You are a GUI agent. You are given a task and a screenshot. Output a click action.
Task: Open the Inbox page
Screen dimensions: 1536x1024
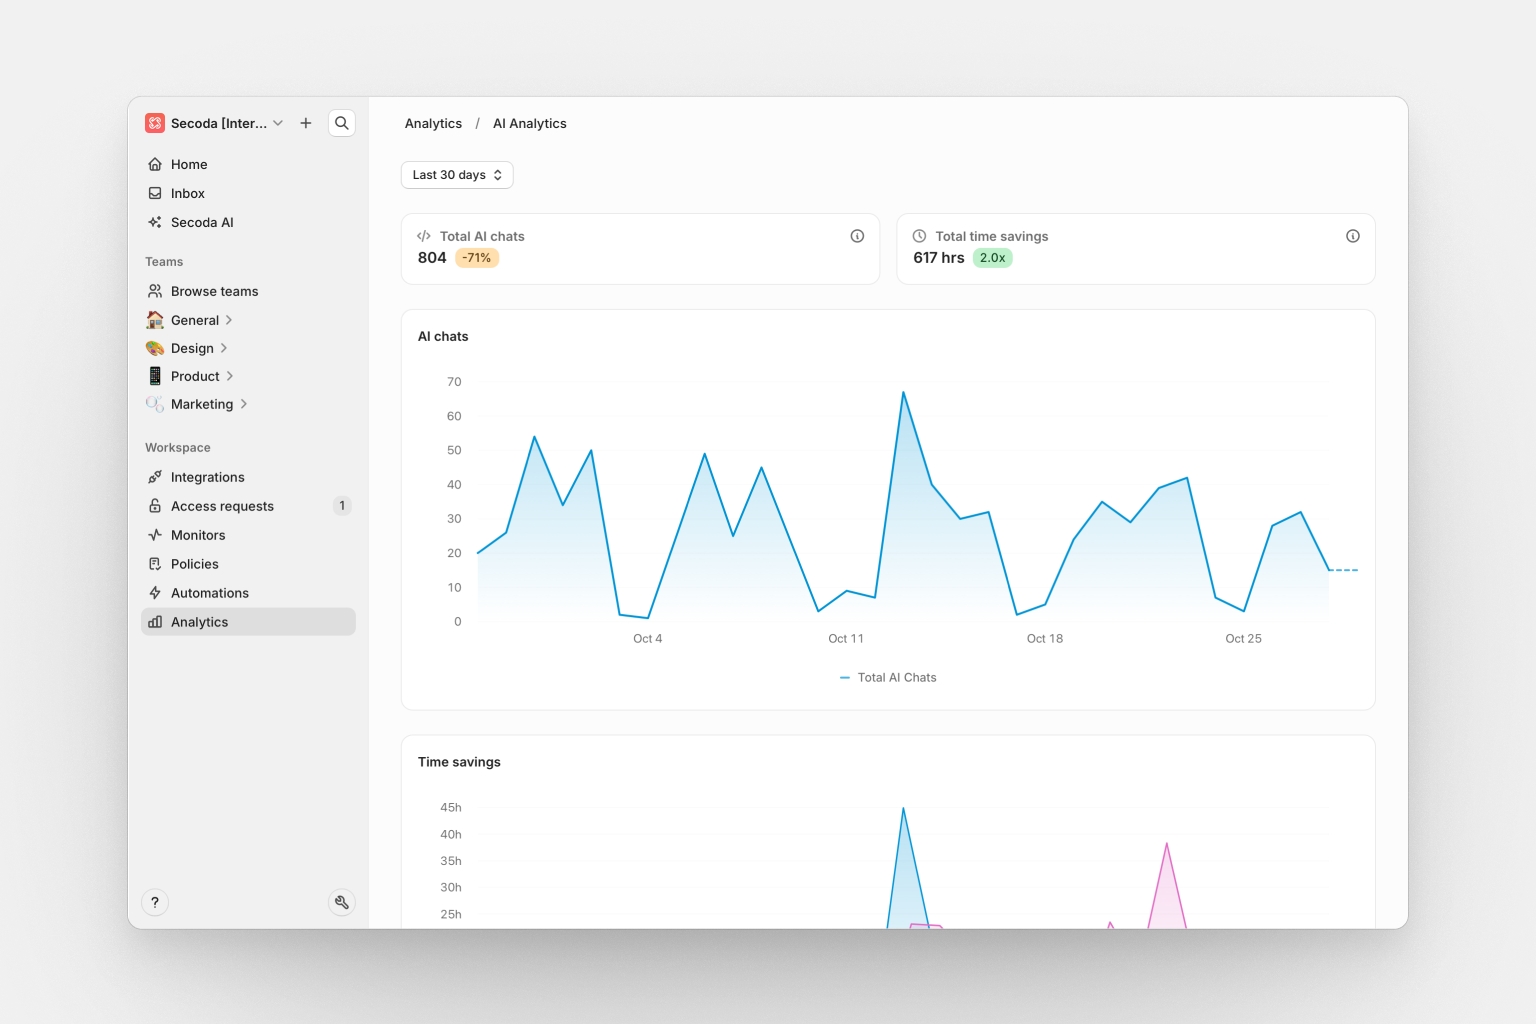click(x=188, y=193)
